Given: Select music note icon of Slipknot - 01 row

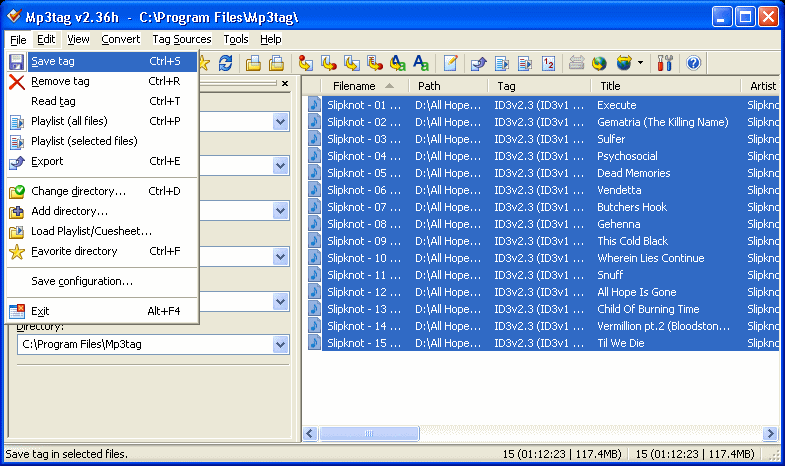Looking at the screenshot, I should (314, 105).
